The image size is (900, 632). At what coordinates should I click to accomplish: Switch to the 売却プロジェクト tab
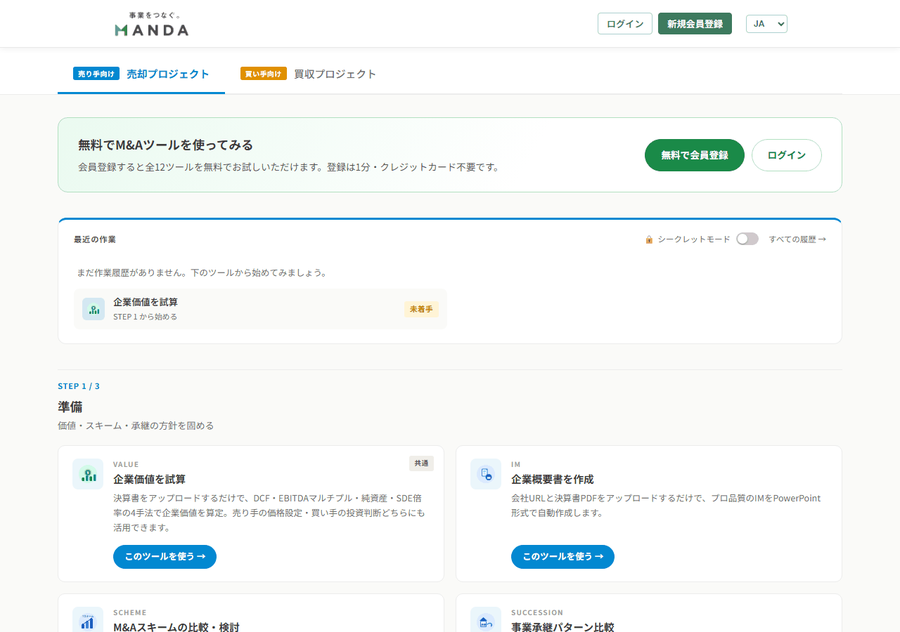click(x=141, y=74)
